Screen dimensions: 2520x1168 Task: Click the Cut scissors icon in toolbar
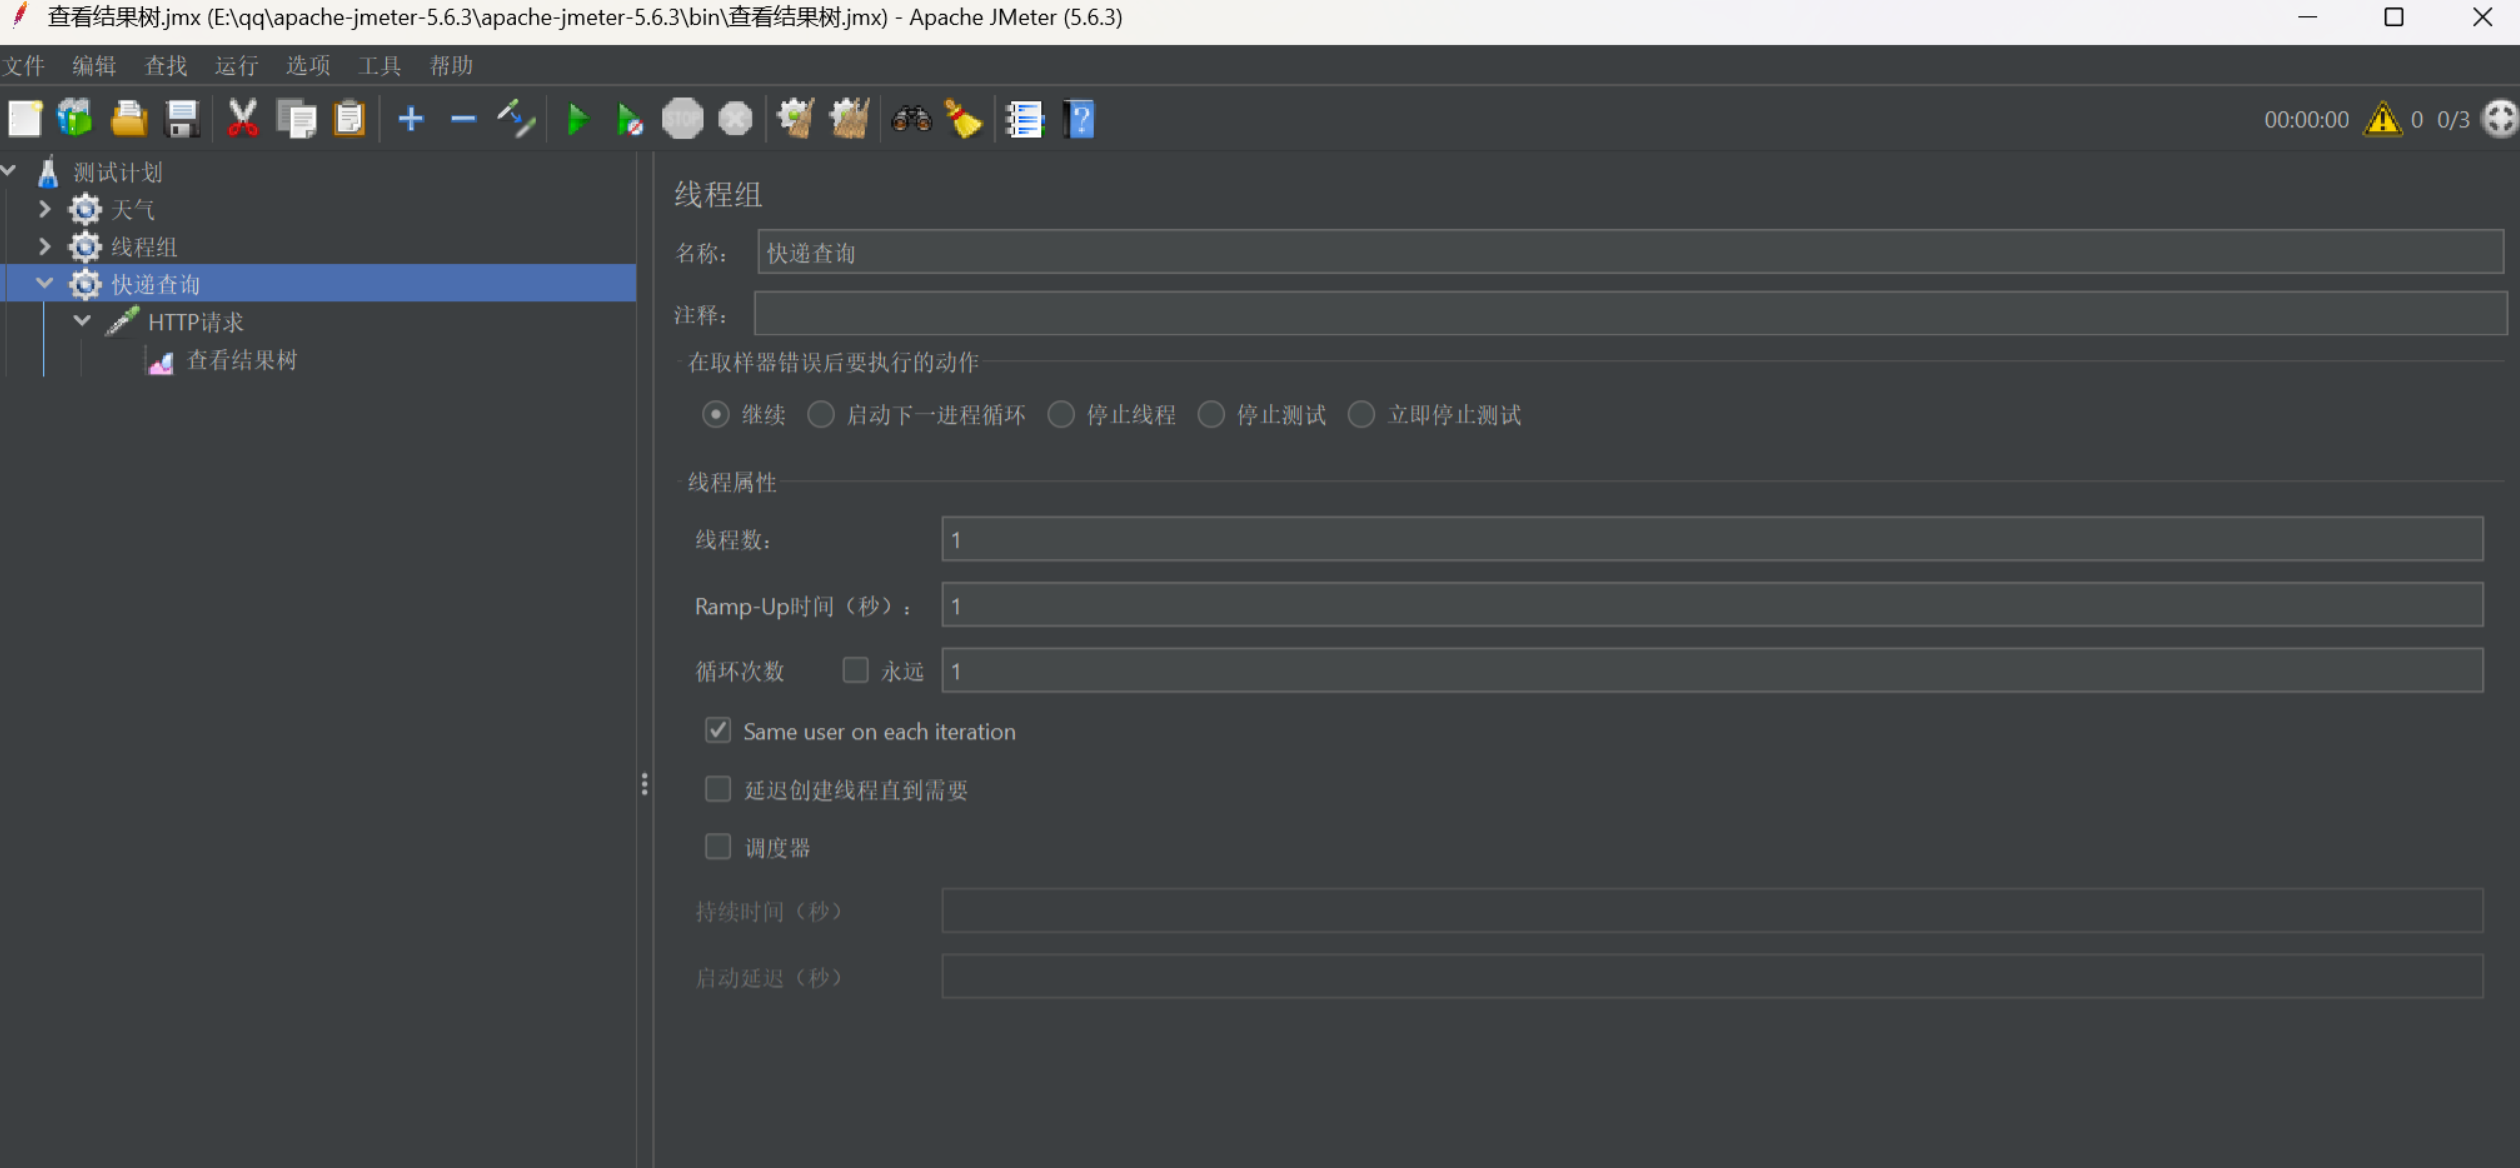[x=242, y=120]
